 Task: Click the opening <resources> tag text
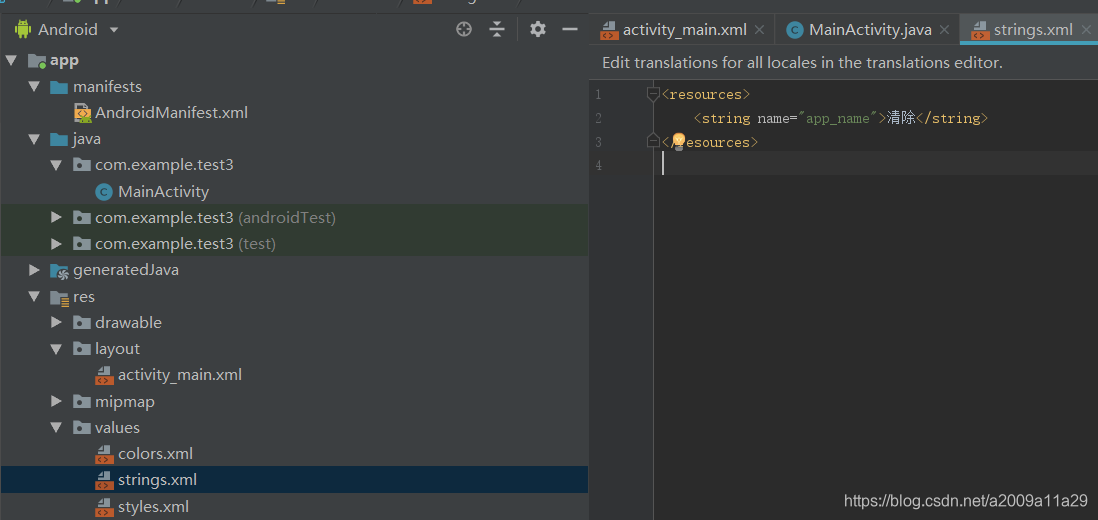[706, 94]
